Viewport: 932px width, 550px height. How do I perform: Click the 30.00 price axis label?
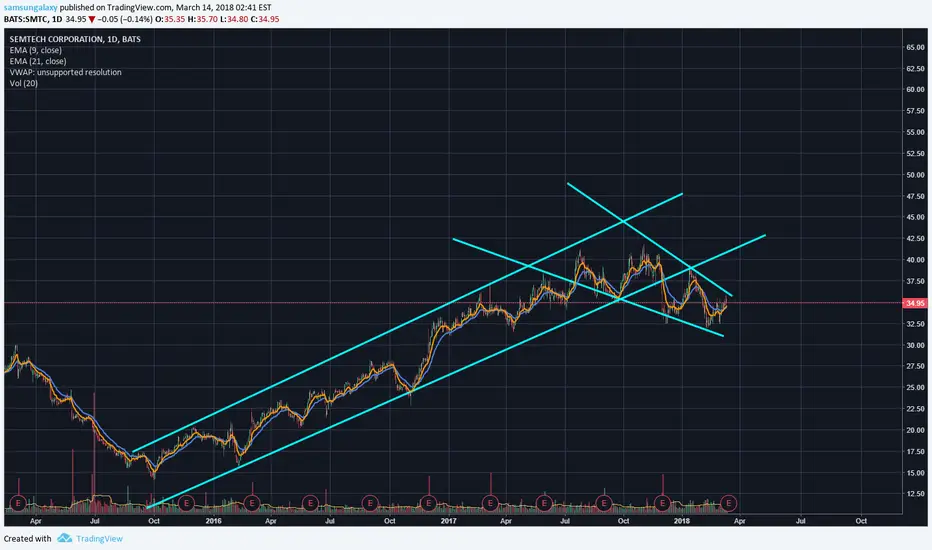[x=915, y=345]
